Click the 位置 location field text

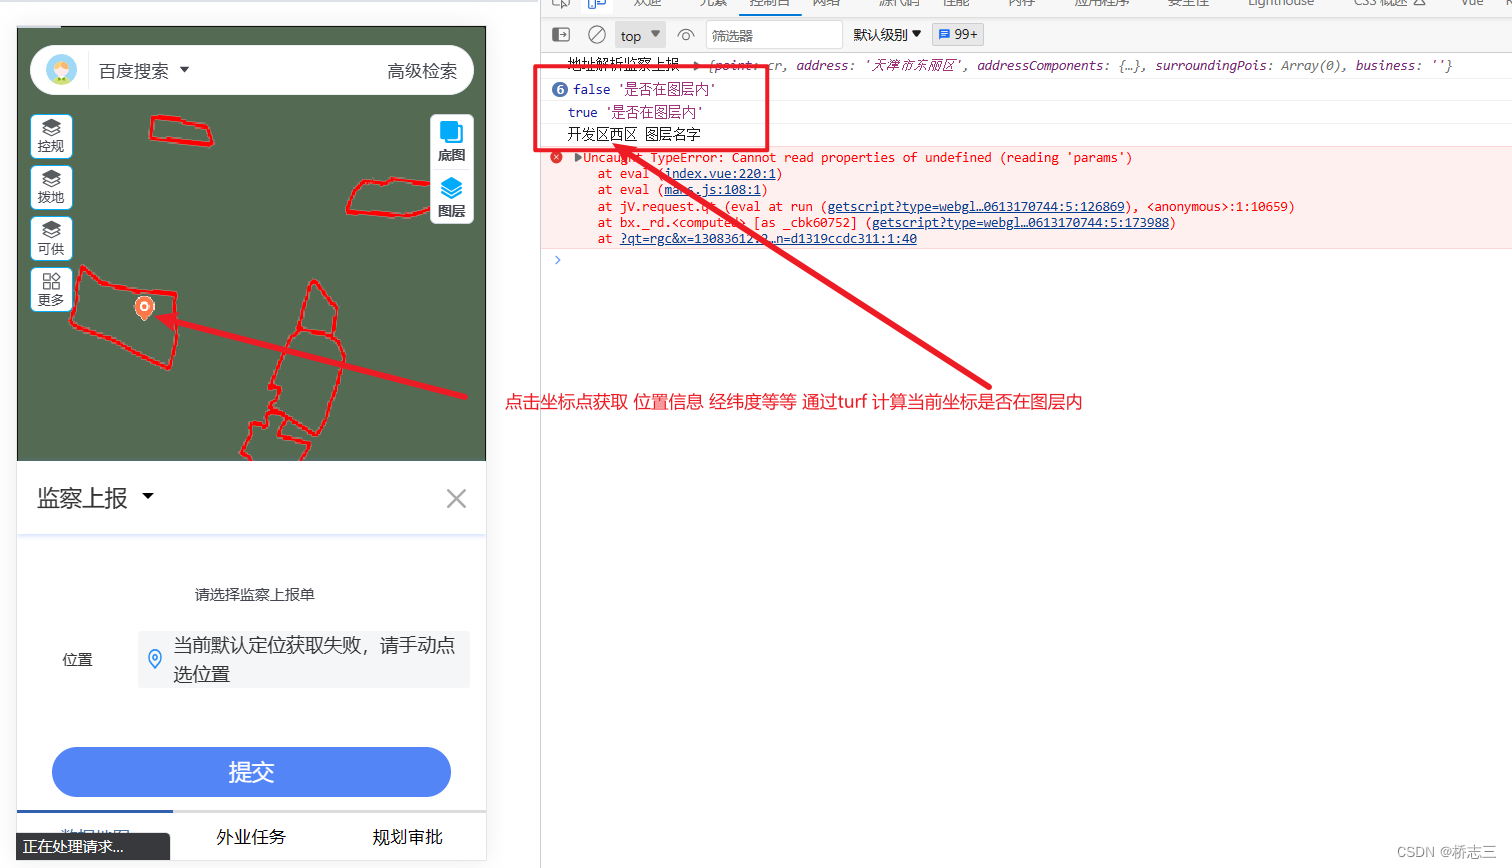(314, 659)
